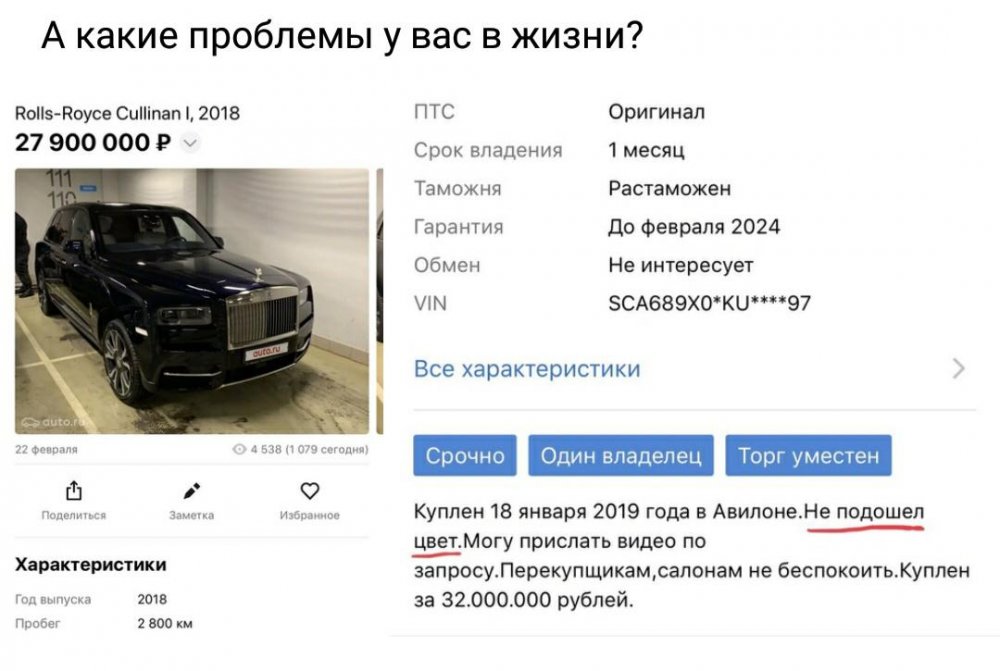Expand price history chevron beside 27 900 000 ₽

pos(191,143)
